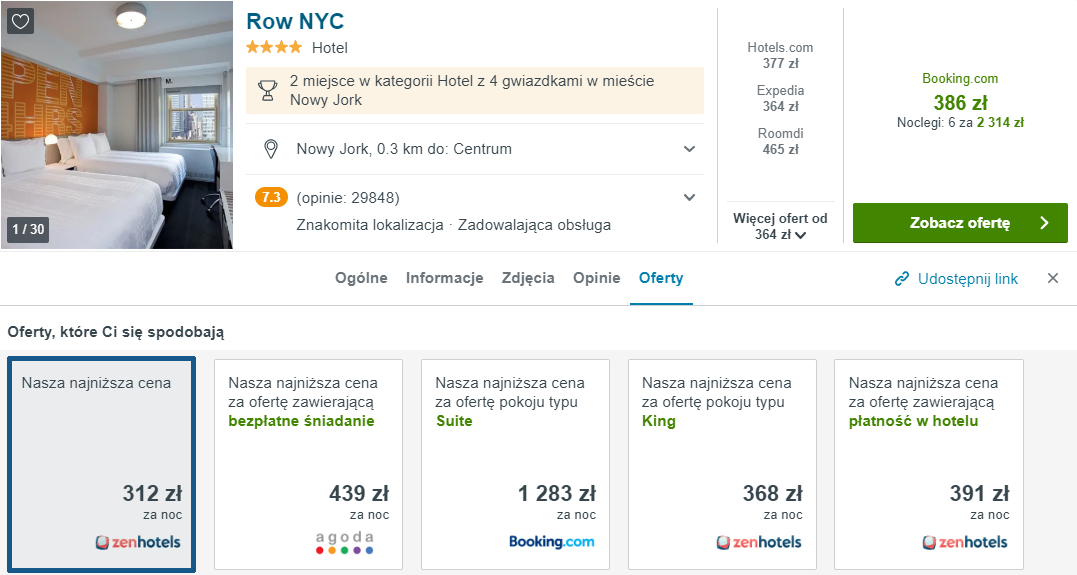Viewport: 1077px width, 575px height.
Task: Open the Zdjęcia tab
Action: 528,278
